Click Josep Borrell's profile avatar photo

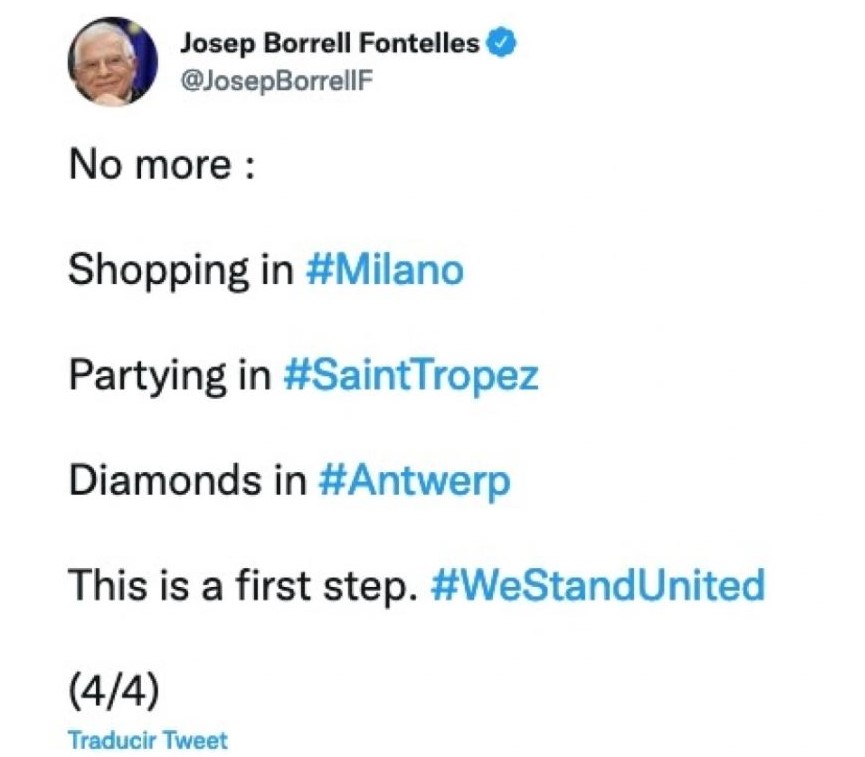click(x=112, y=61)
